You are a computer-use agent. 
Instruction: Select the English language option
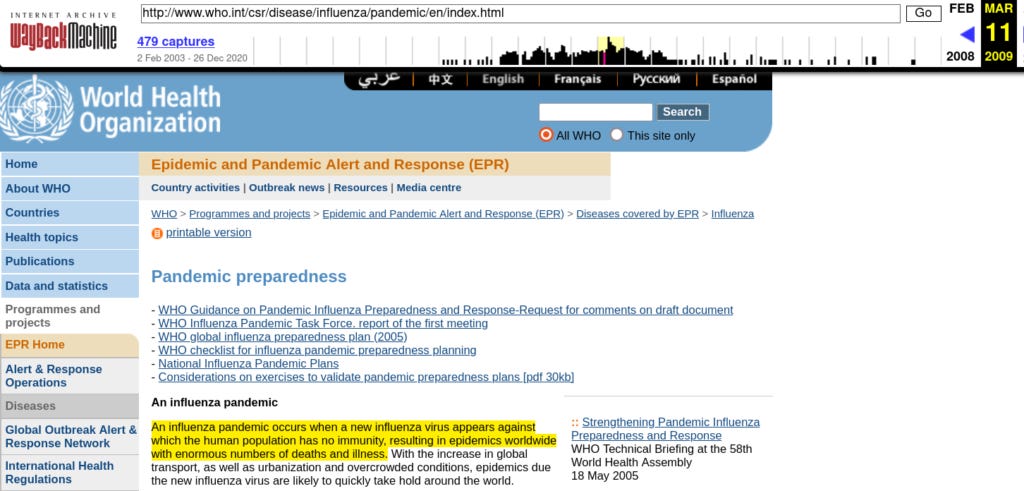click(x=503, y=79)
